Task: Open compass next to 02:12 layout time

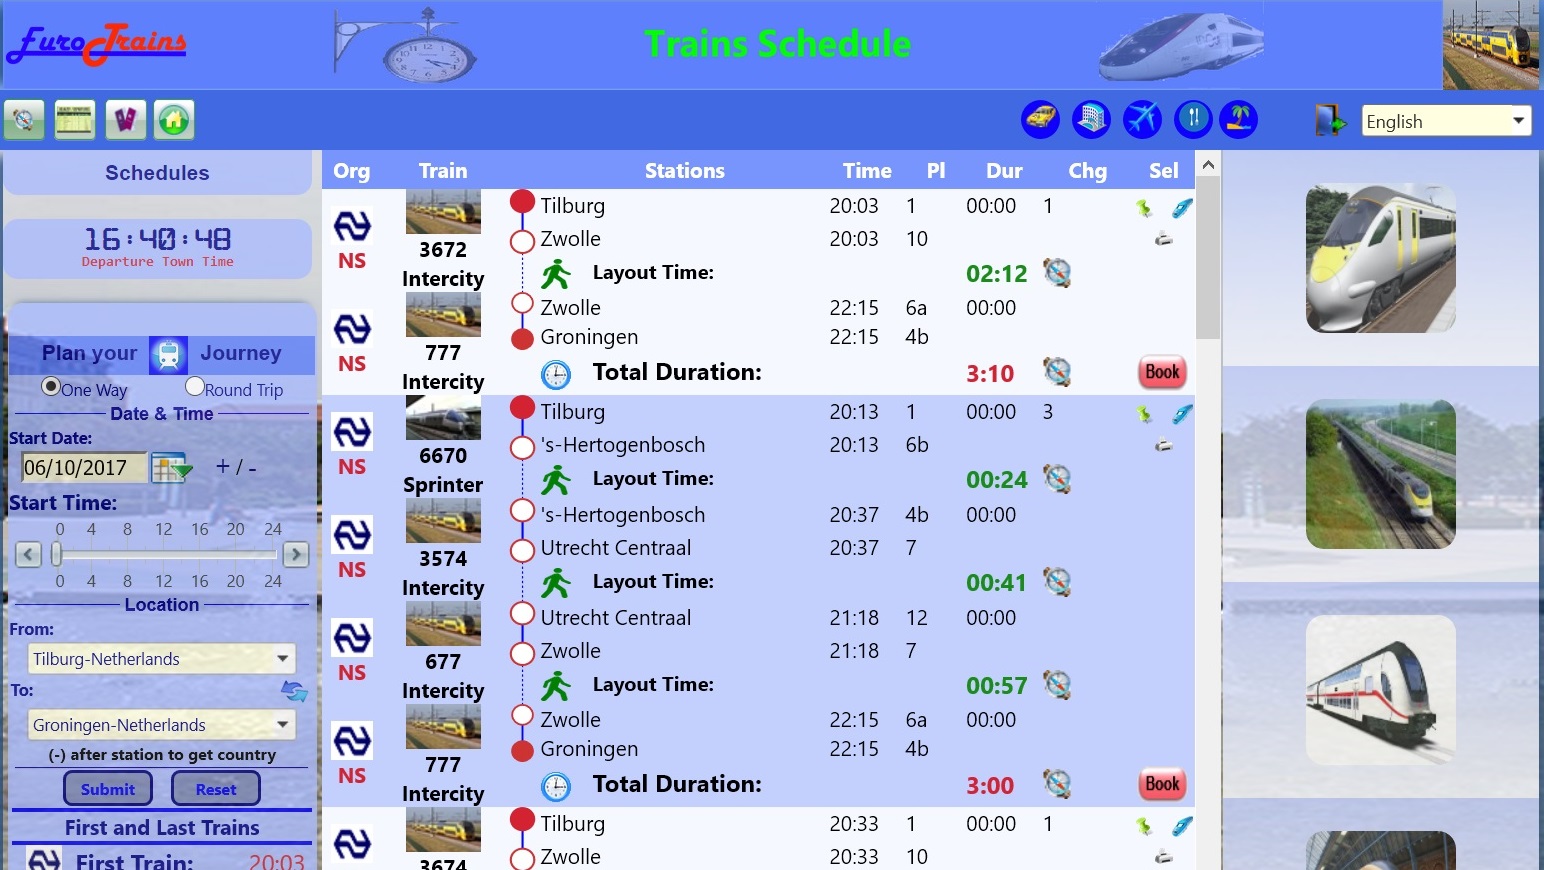Action: coord(1057,273)
